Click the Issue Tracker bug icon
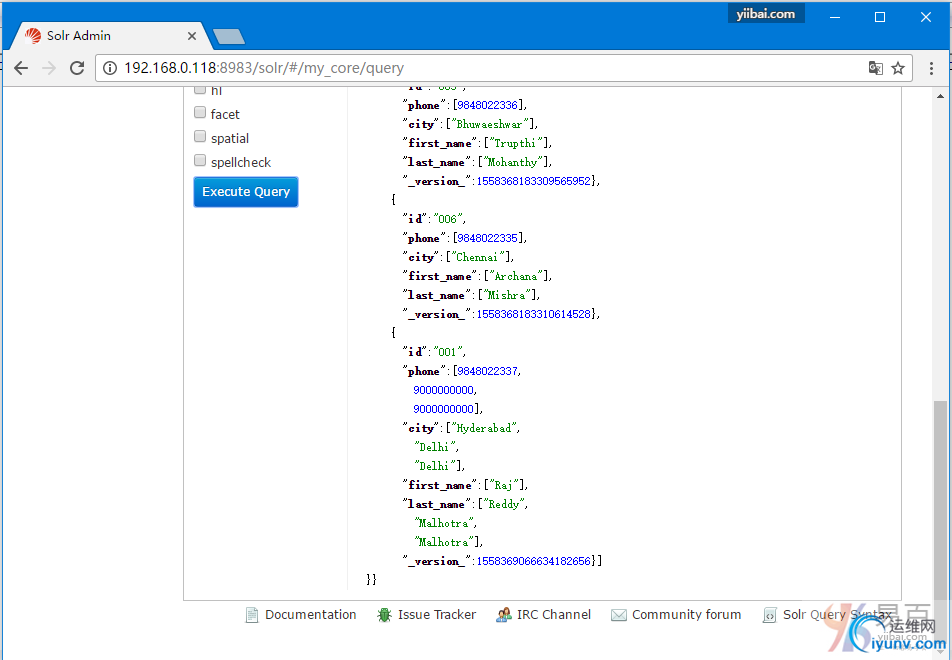952x660 pixels. [x=384, y=615]
